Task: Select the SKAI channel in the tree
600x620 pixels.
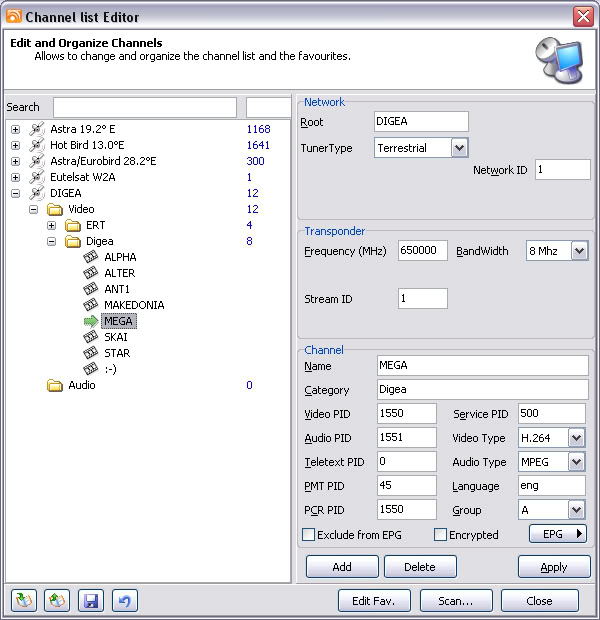Action: 116,337
